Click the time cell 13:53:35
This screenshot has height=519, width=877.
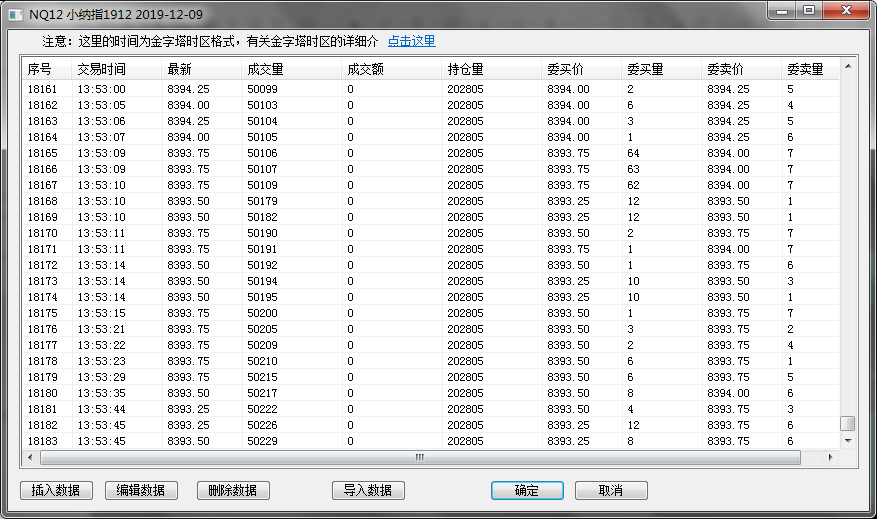101,393
